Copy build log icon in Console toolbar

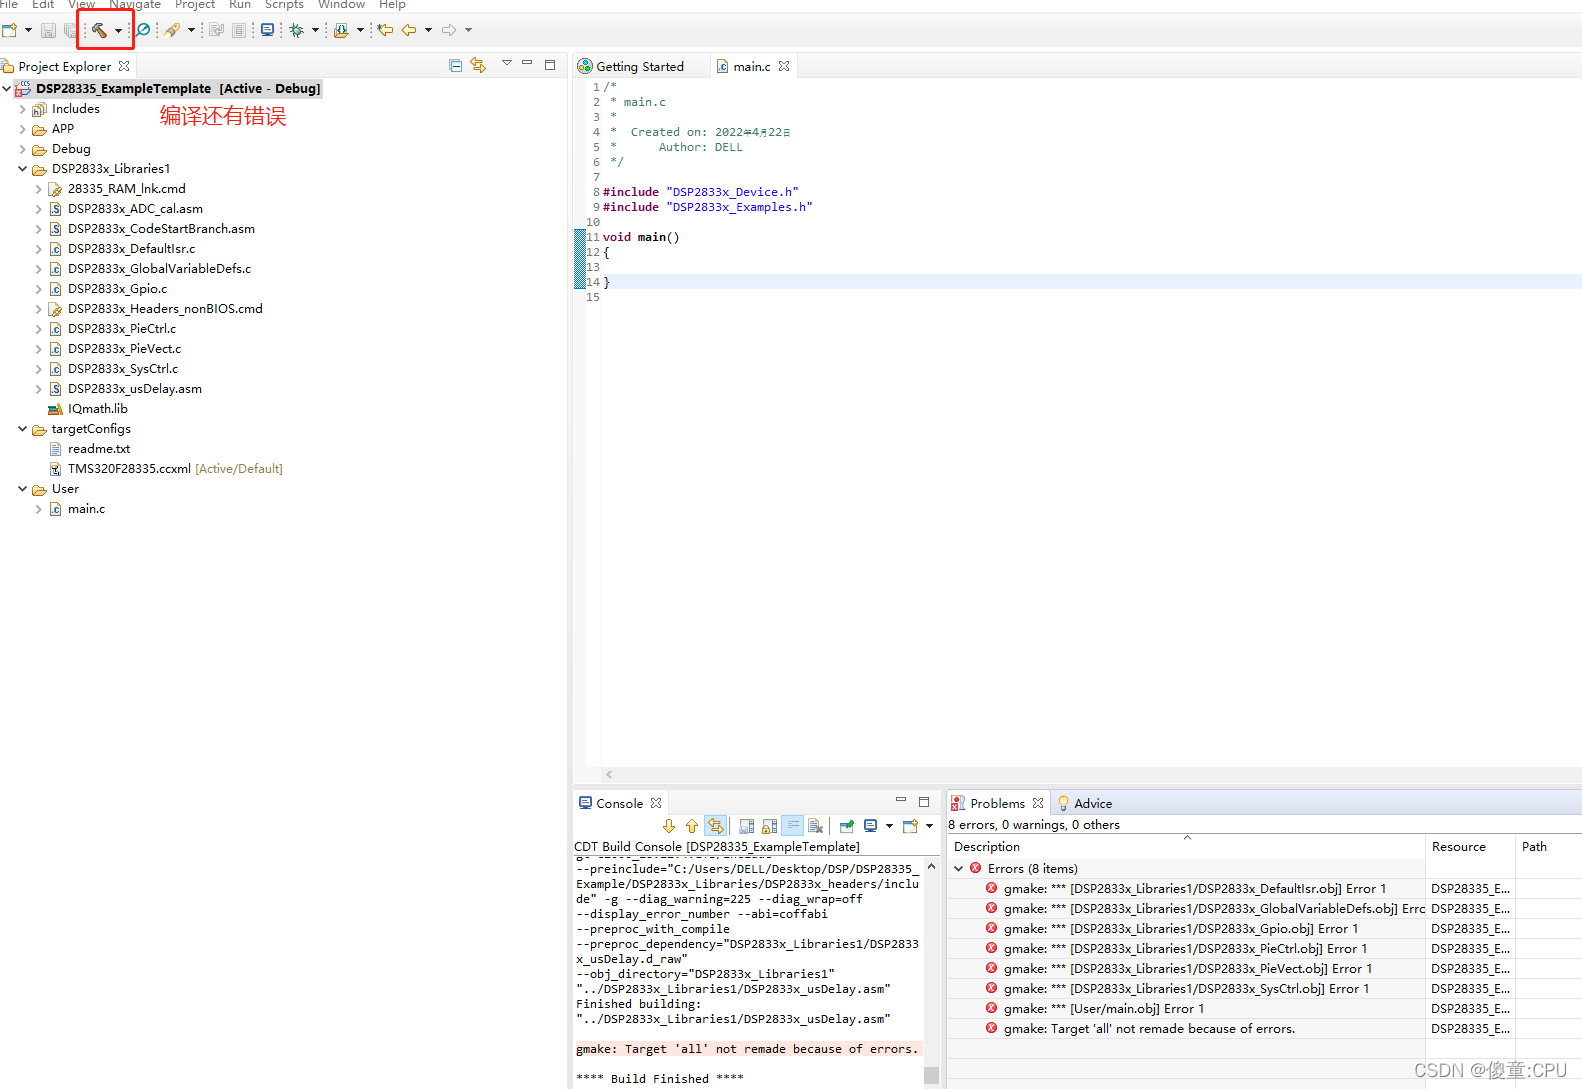(x=747, y=826)
